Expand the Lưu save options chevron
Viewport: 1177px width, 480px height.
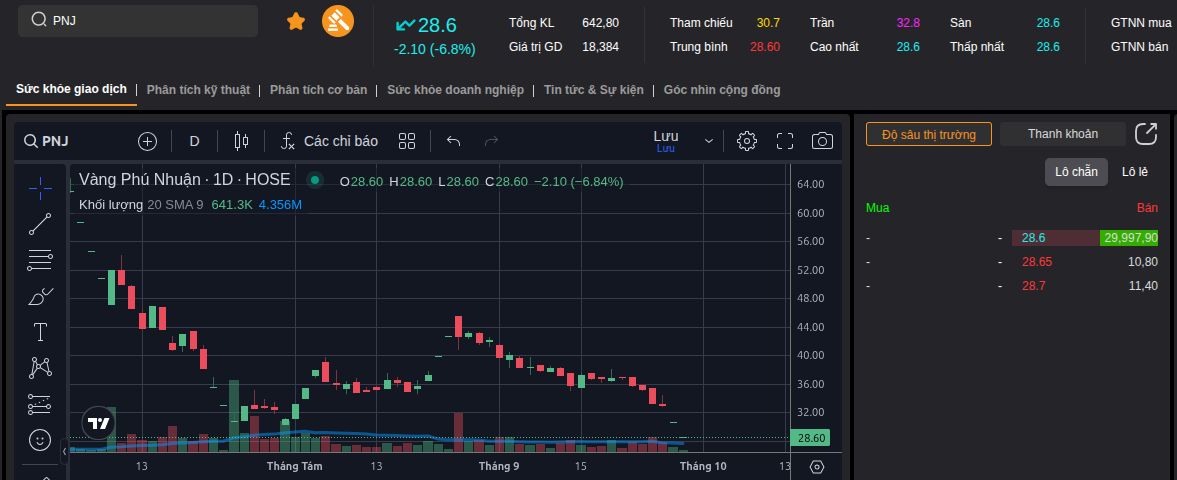708,141
